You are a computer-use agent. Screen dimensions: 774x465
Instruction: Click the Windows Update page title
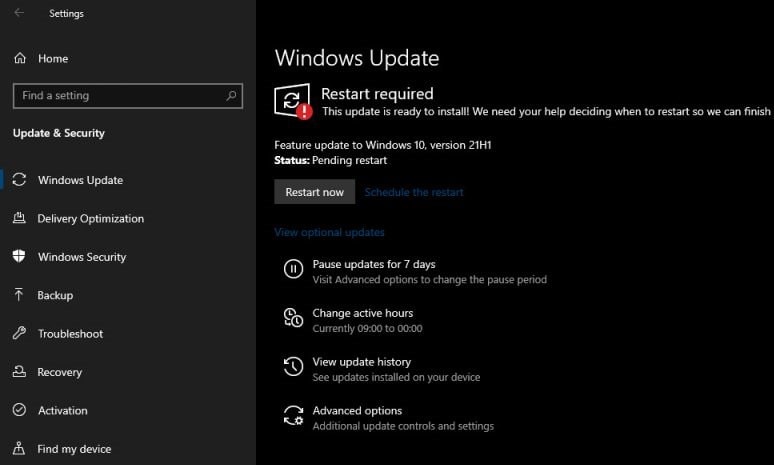[357, 58]
